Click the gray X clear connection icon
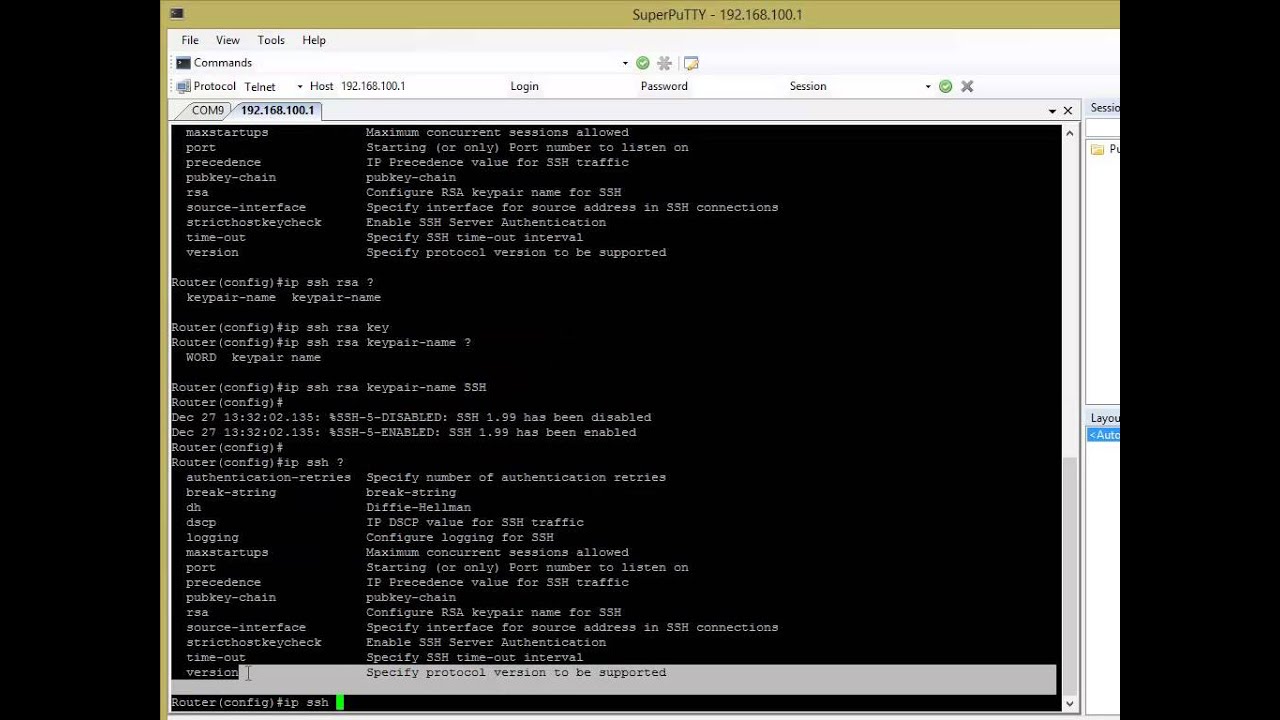 pyautogui.click(x=967, y=86)
